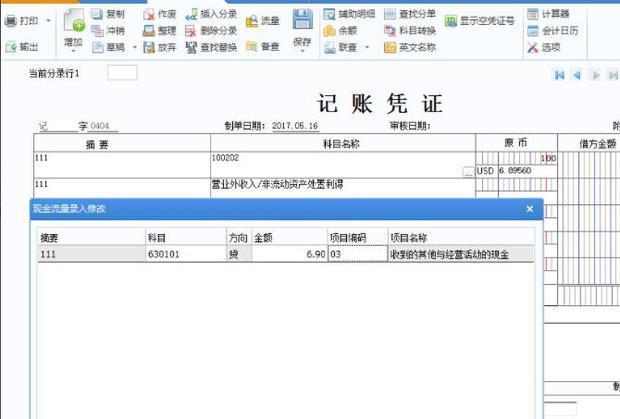This screenshot has width=620, height=419.
Task: Click the 当前分录行 input box
Action: point(122,73)
